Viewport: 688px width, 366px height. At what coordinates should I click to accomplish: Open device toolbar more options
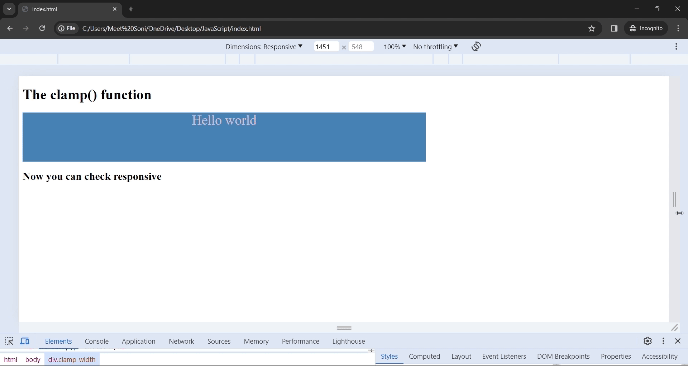676,46
